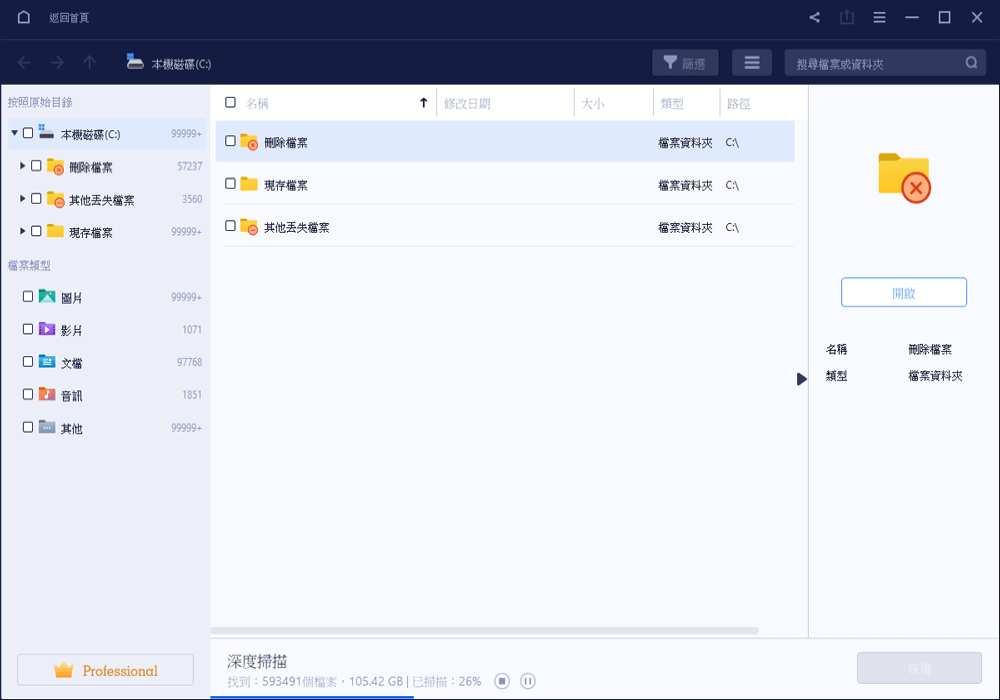Check the 現存檔案 row checkbox in list
The width and height of the screenshot is (1000, 700).
pos(230,184)
